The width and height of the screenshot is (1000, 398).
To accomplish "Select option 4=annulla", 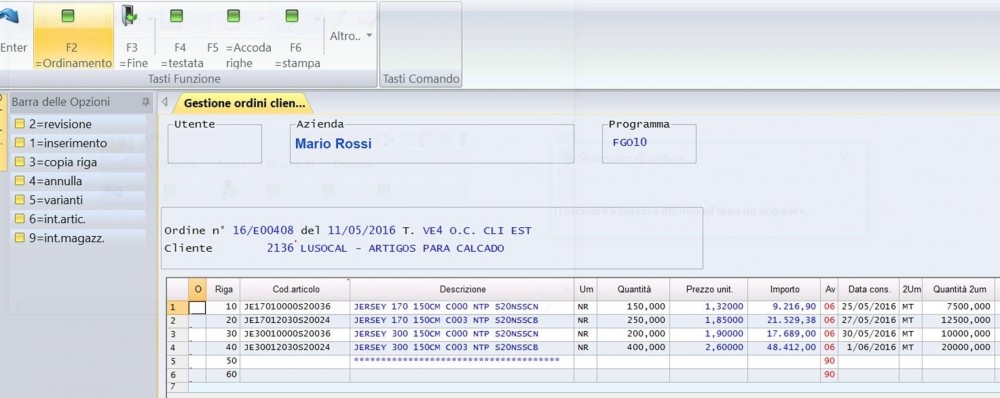I will coord(78,181).
